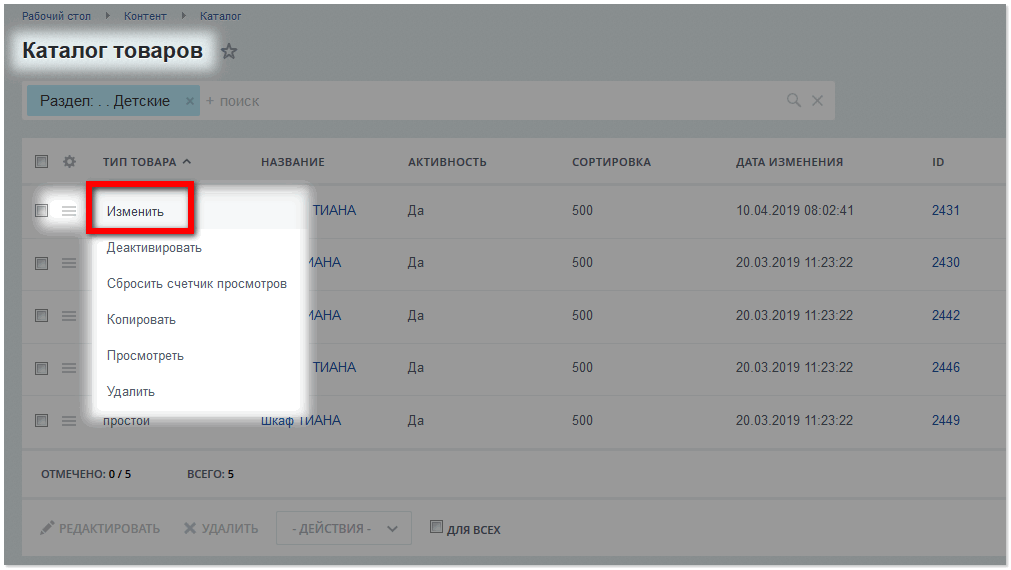Open row actions menu for ID 2431
The width and height of the screenshot is (1011, 570).
click(69, 211)
